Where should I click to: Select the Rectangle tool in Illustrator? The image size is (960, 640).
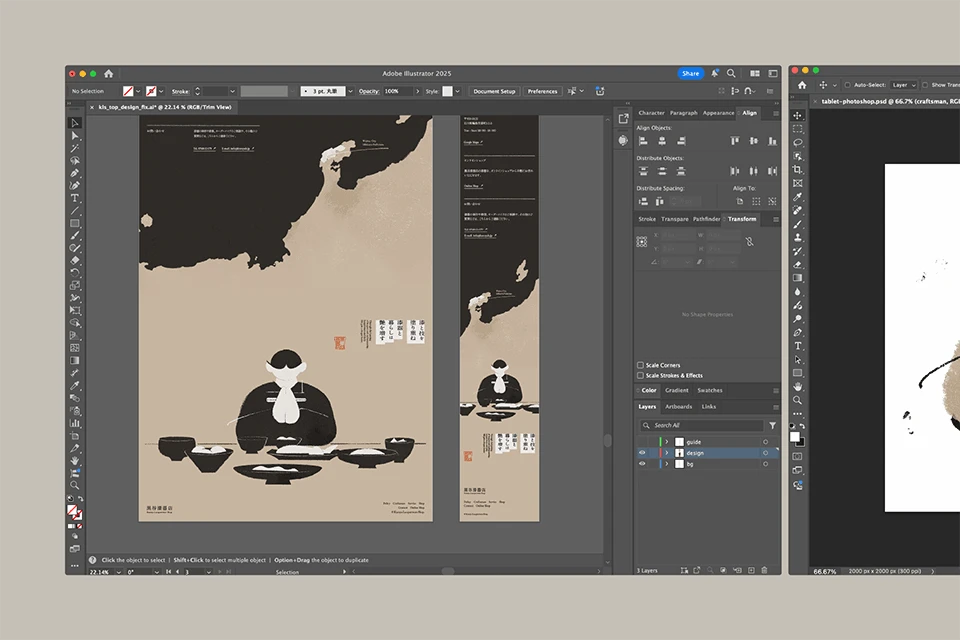pyautogui.click(x=75, y=224)
